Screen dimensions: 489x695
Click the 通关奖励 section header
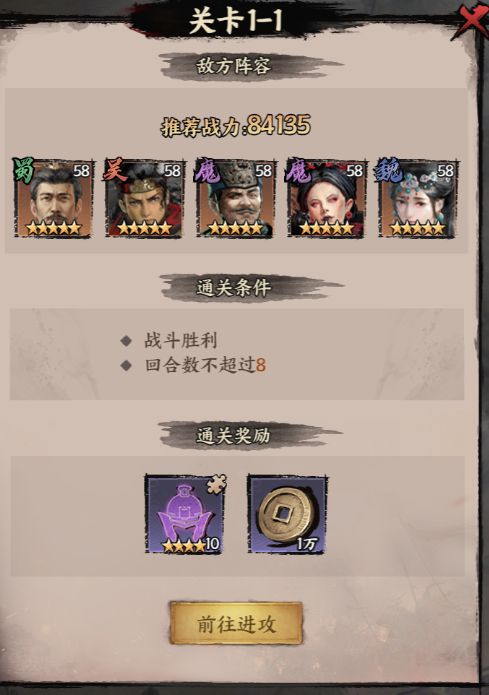234,436
